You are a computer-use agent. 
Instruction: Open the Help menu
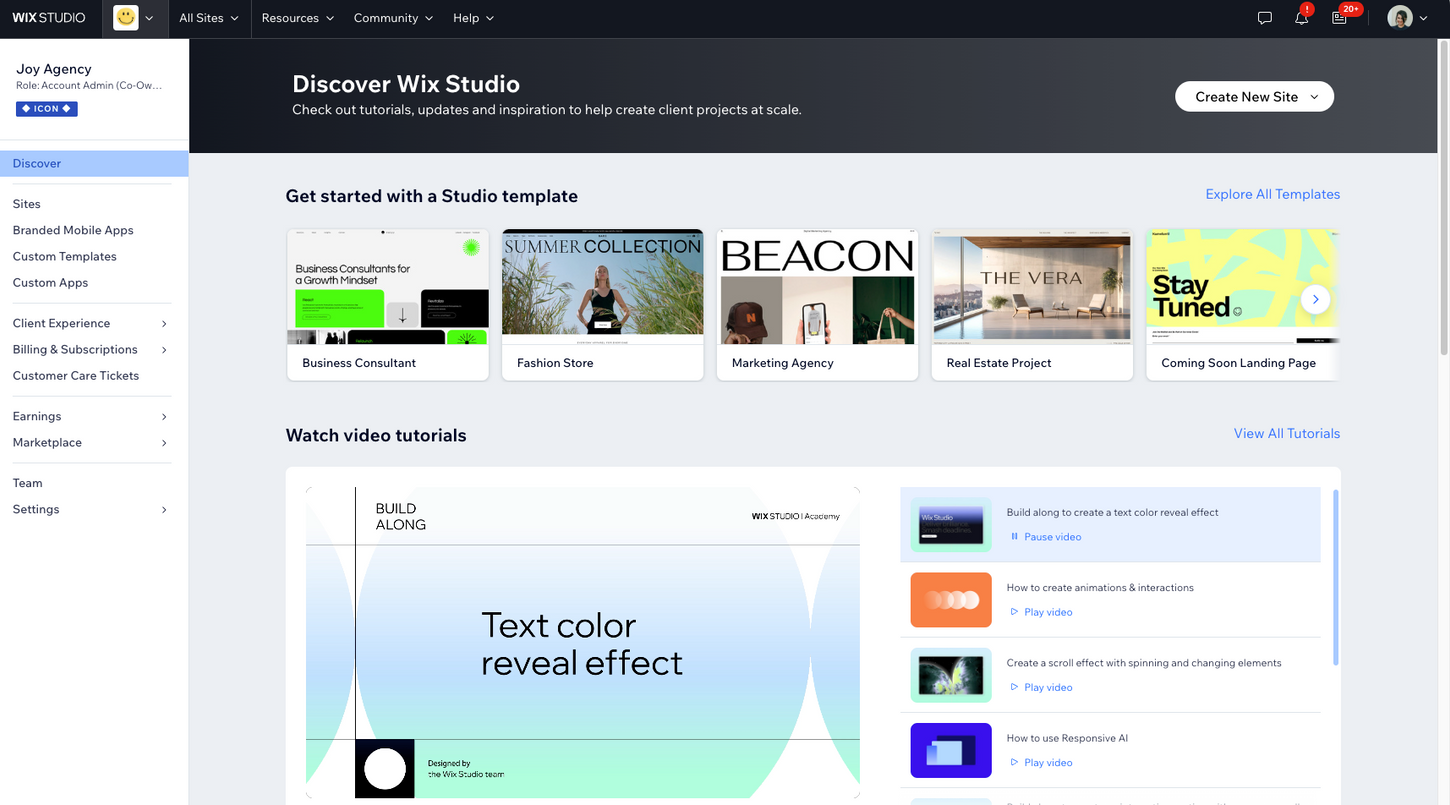[473, 18]
